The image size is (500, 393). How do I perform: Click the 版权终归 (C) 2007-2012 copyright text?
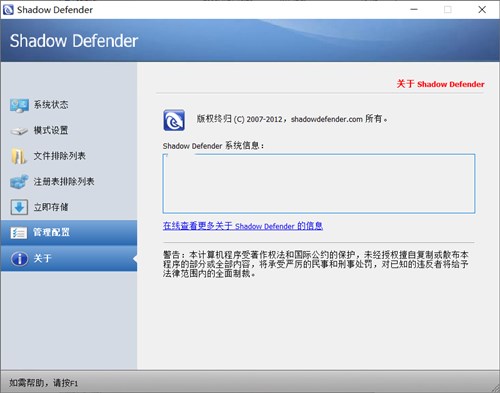[x=292, y=119]
